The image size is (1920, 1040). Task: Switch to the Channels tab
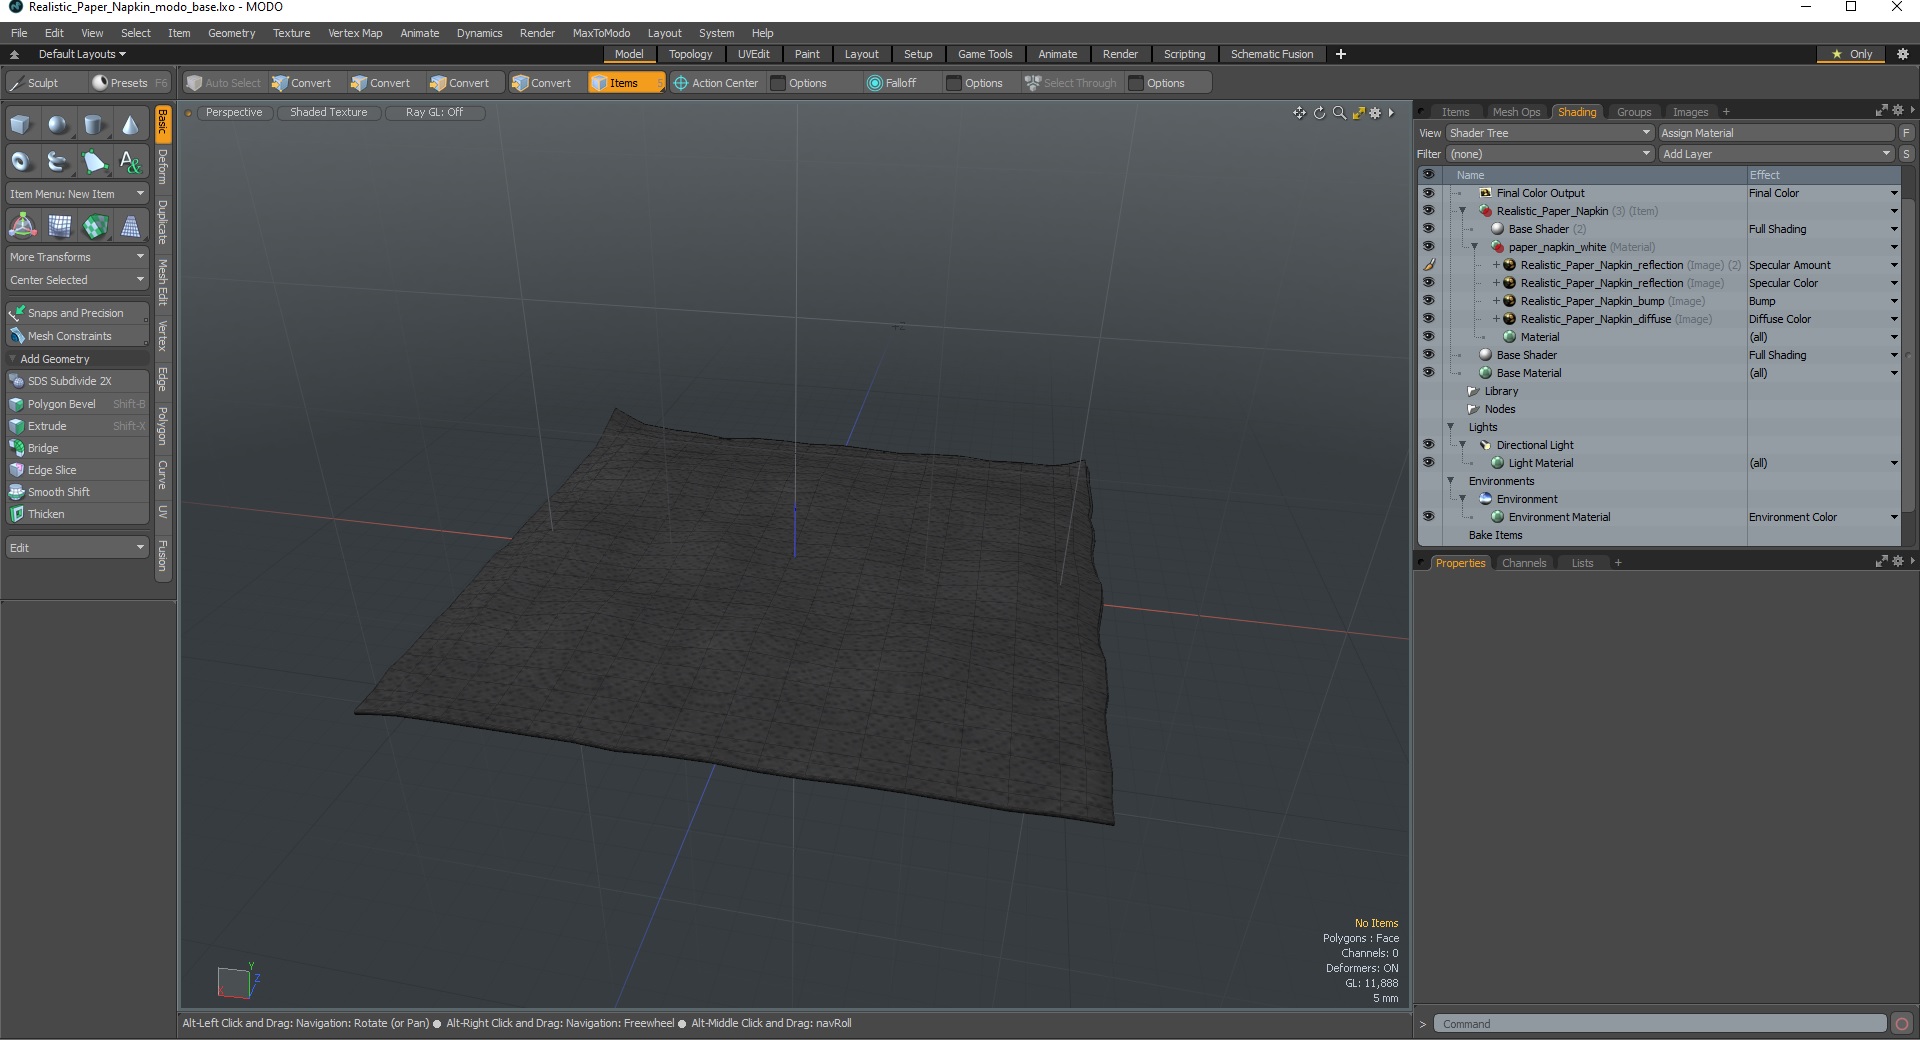(1524, 563)
